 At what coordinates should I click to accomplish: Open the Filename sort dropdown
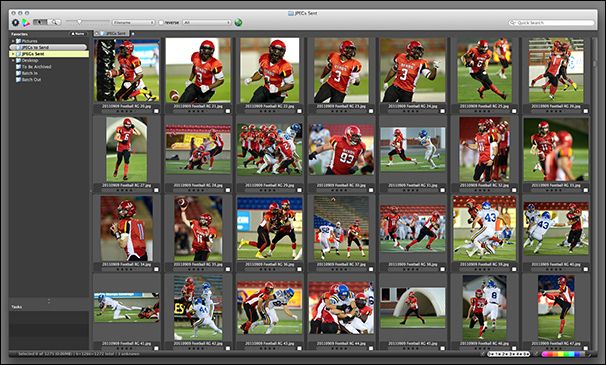pyautogui.click(x=134, y=22)
